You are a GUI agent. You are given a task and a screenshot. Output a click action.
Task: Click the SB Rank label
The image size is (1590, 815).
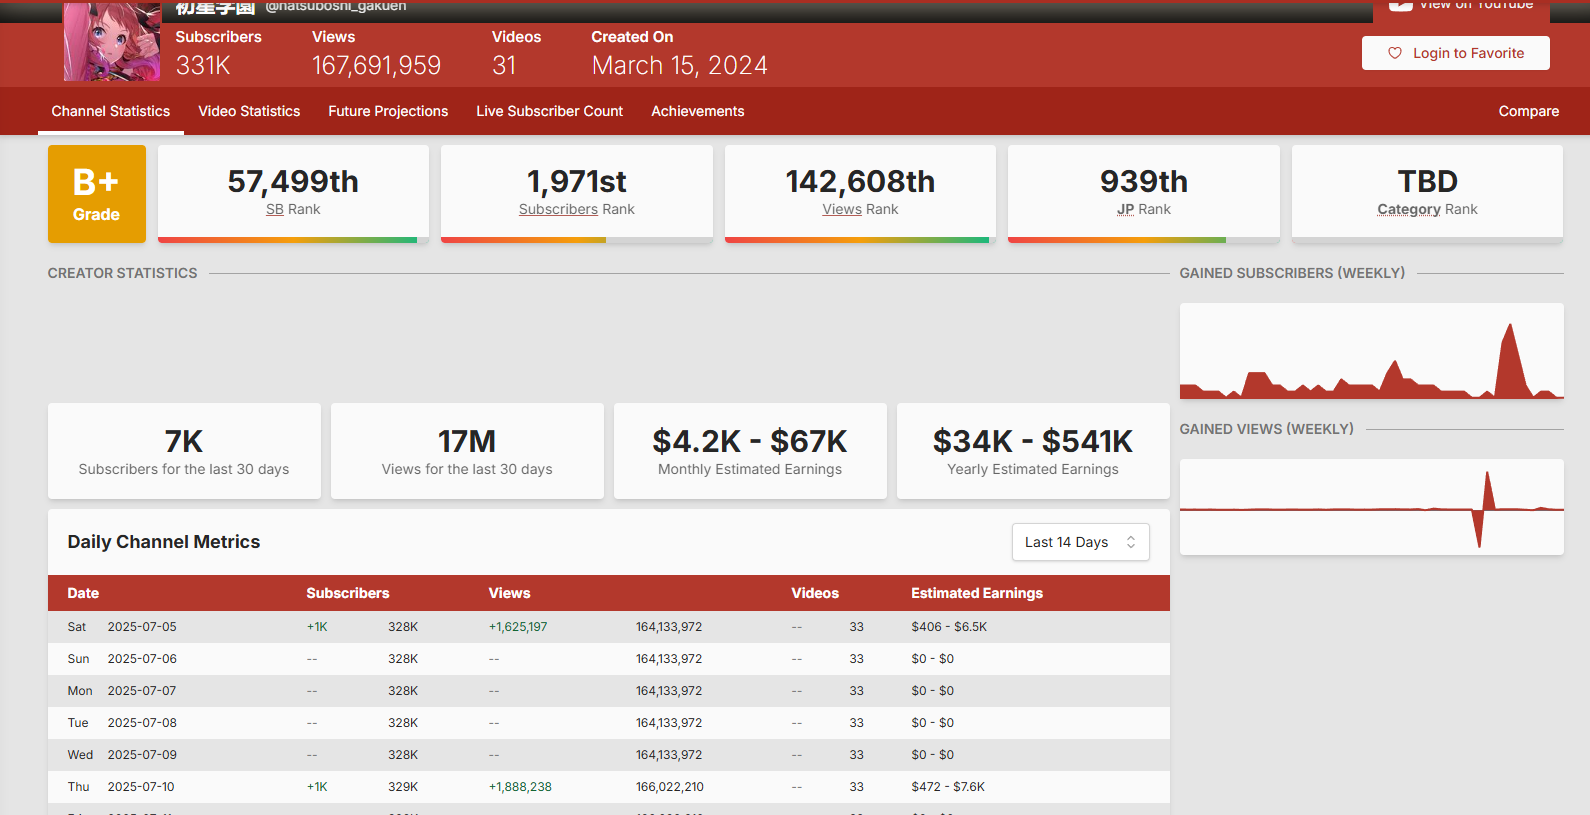[x=293, y=209]
